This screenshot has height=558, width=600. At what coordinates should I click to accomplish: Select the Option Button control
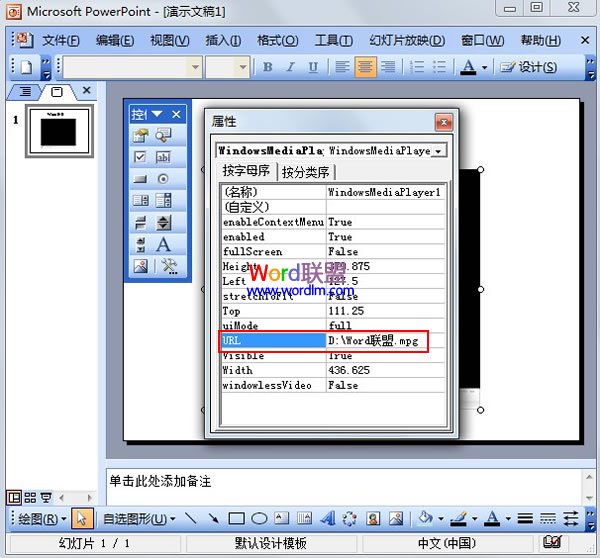[163, 179]
